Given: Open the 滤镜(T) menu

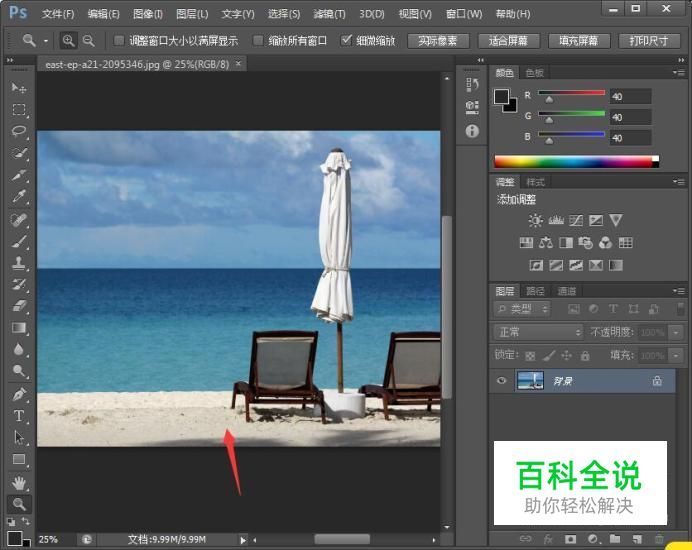Looking at the screenshot, I should [x=329, y=14].
